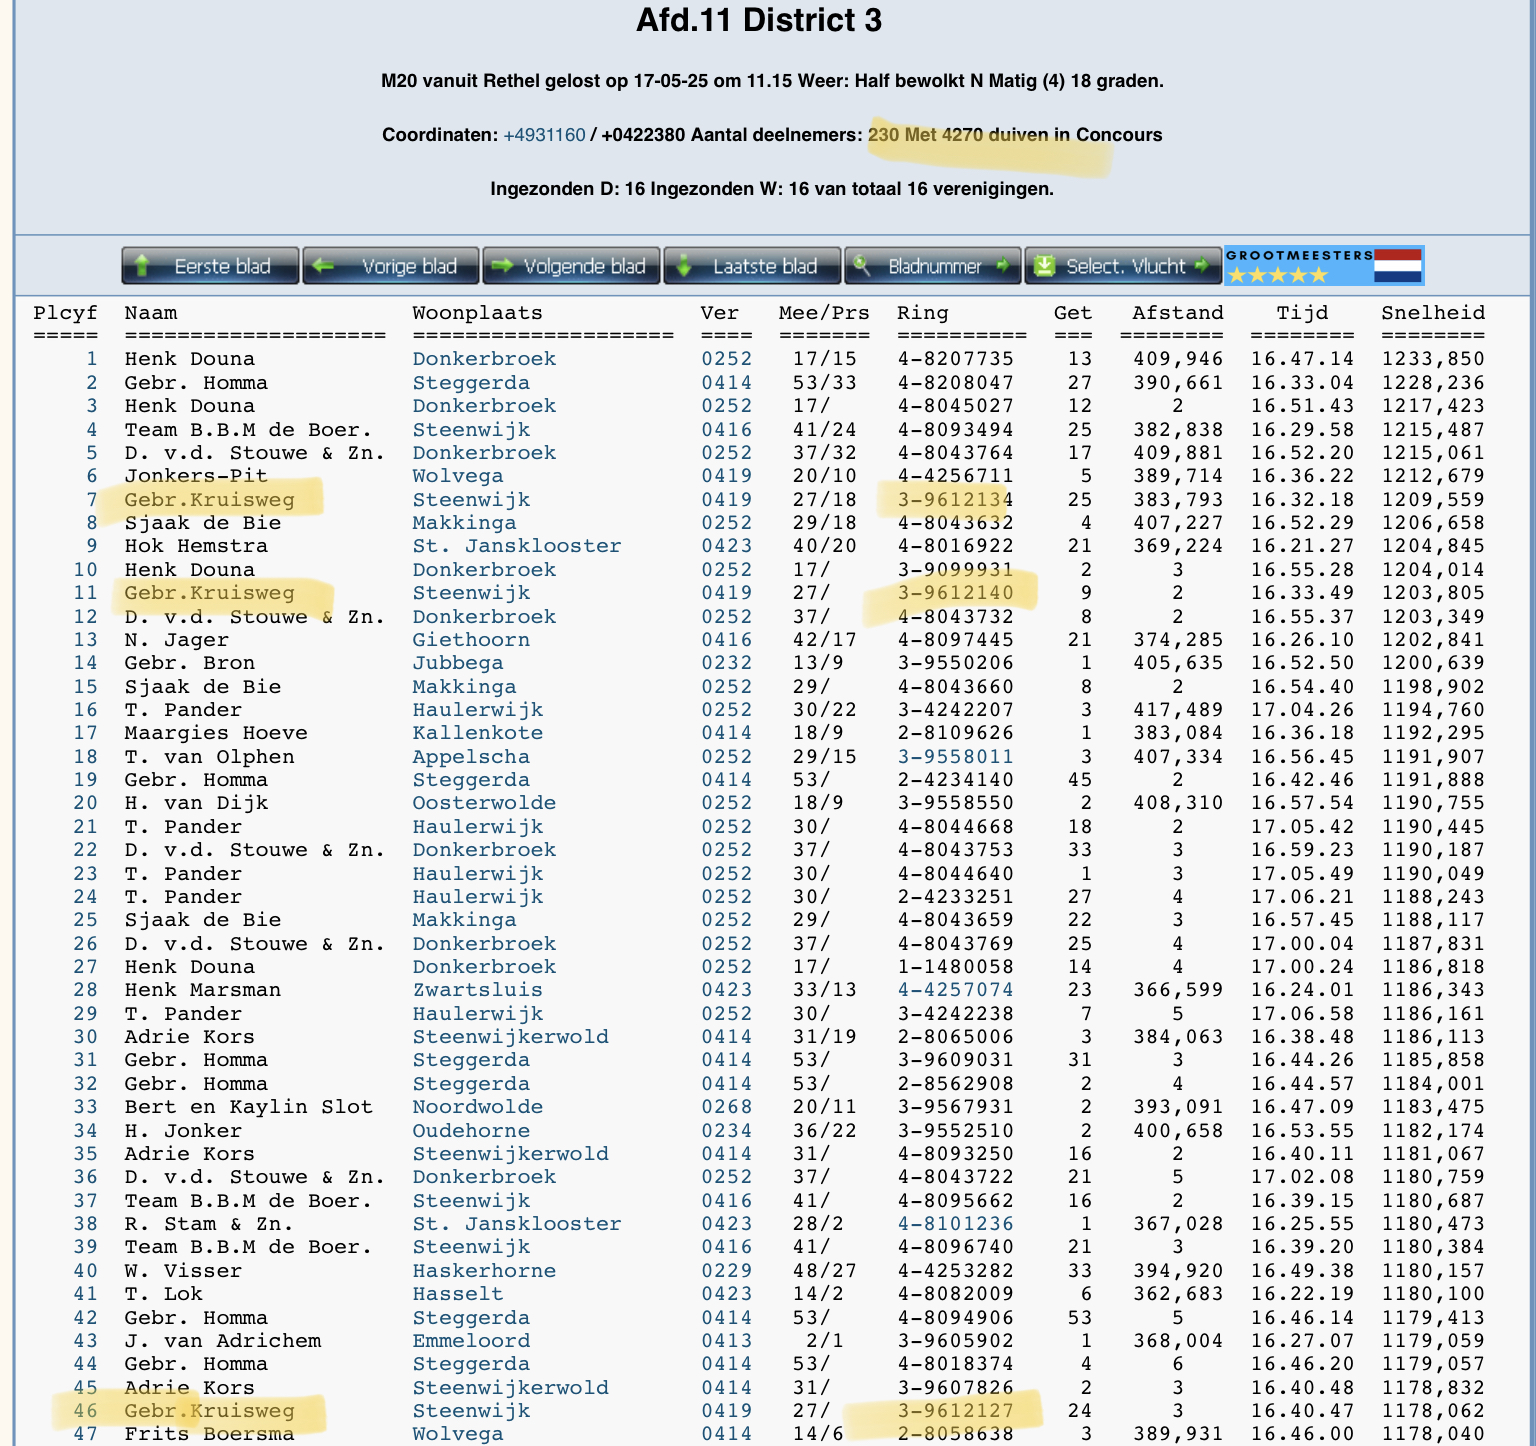Click the Eerste blad button
This screenshot has width=1536, height=1446.
coord(210,266)
